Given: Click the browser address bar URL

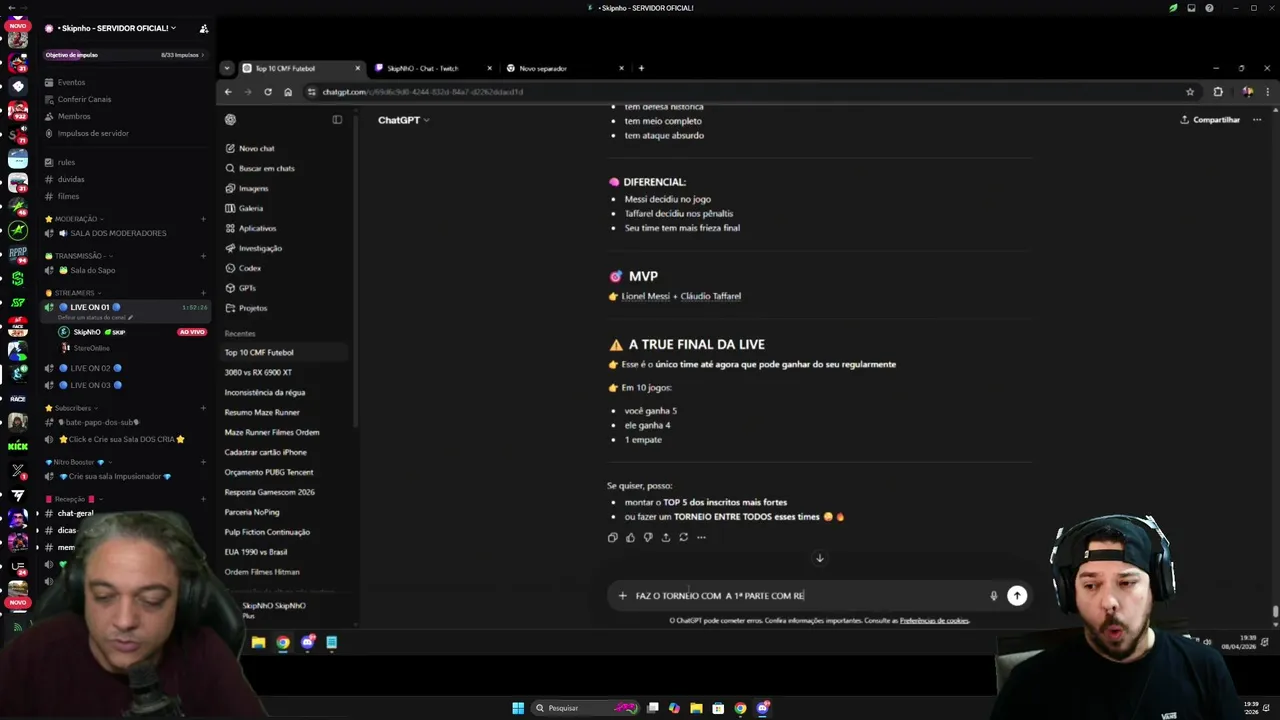Looking at the screenshot, I should point(422,92).
